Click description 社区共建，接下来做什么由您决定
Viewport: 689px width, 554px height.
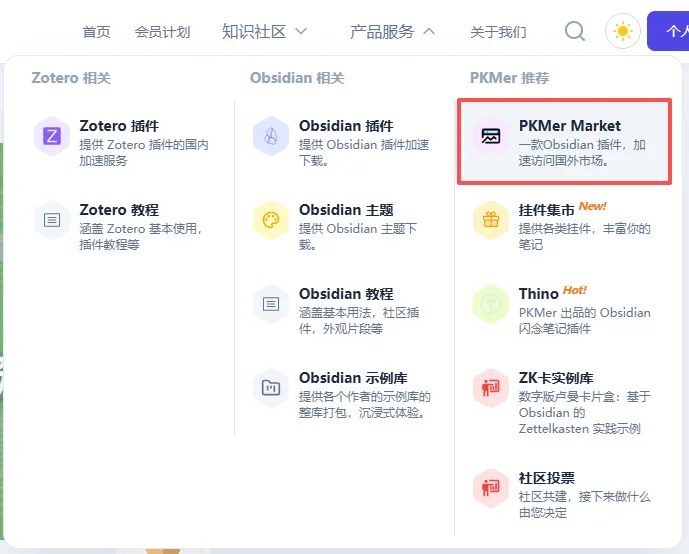(584, 505)
